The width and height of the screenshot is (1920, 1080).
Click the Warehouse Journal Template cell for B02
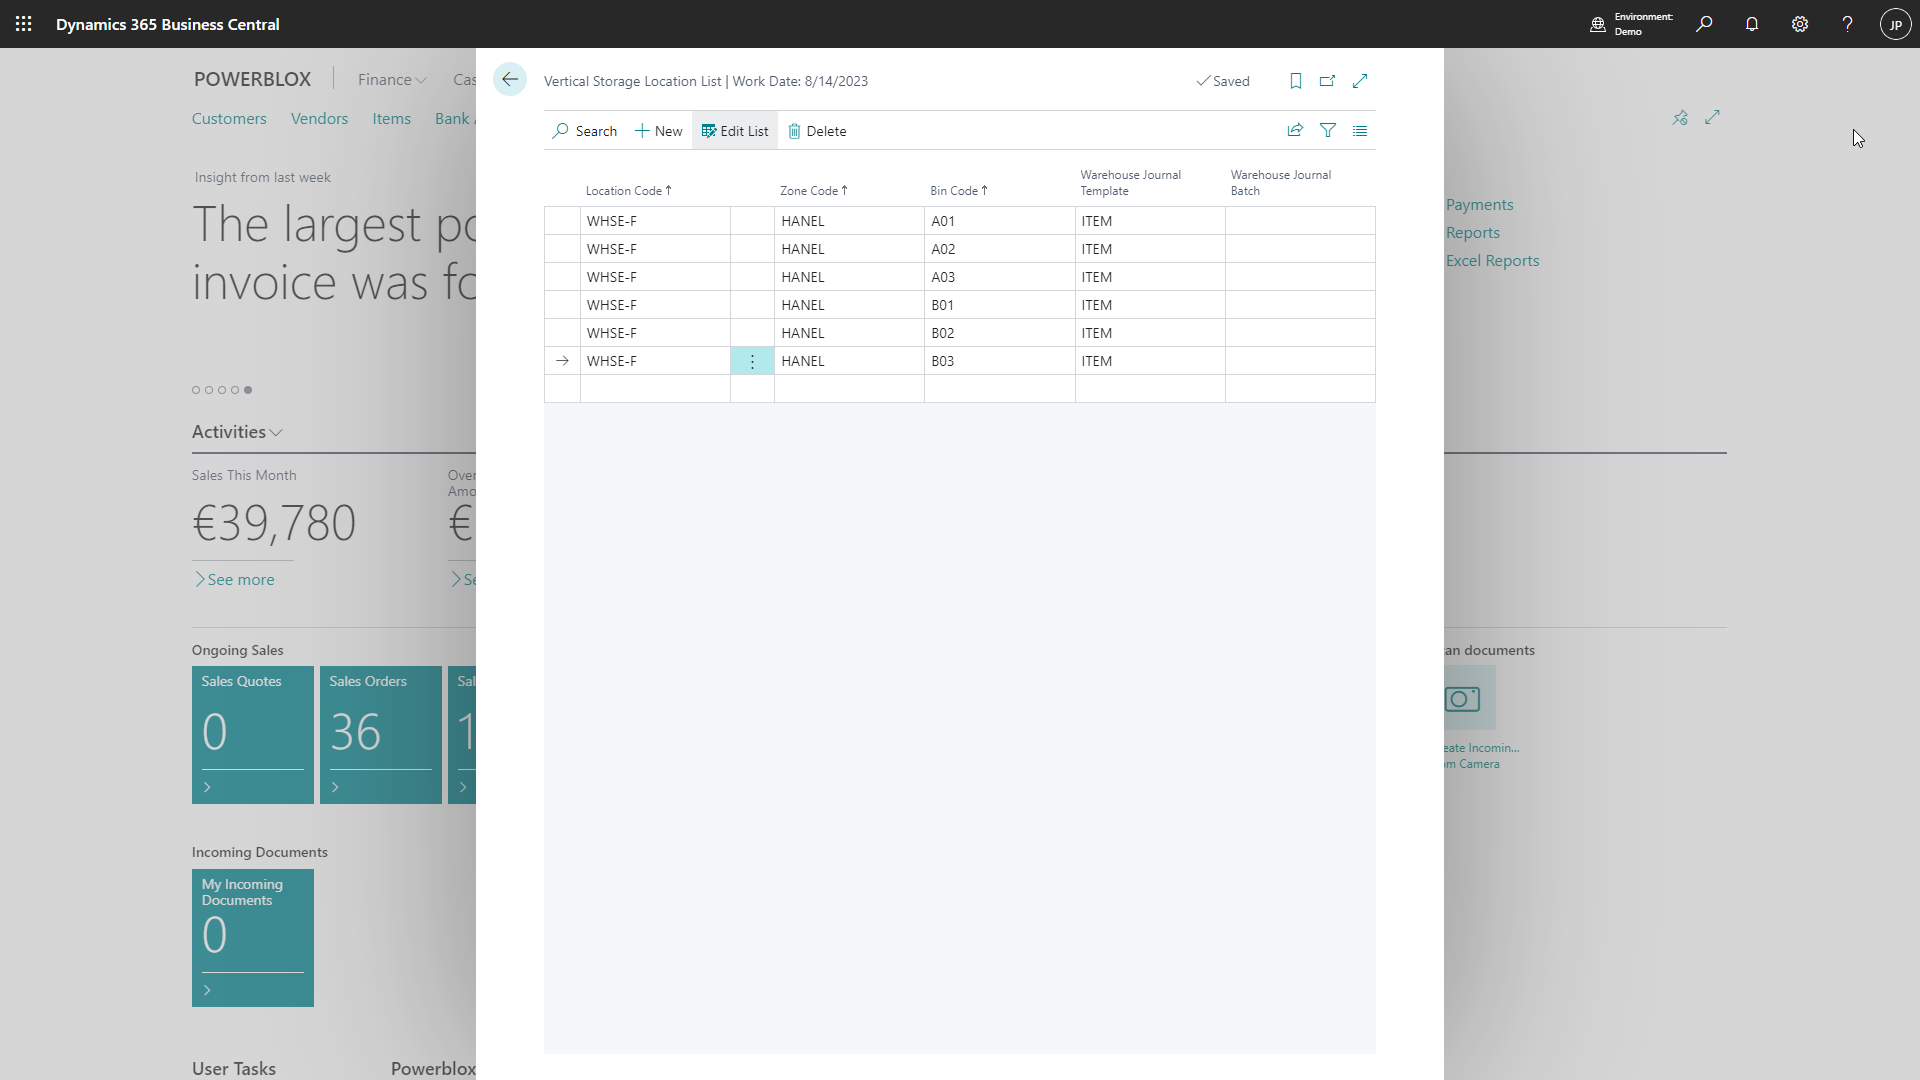tap(1150, 333)
